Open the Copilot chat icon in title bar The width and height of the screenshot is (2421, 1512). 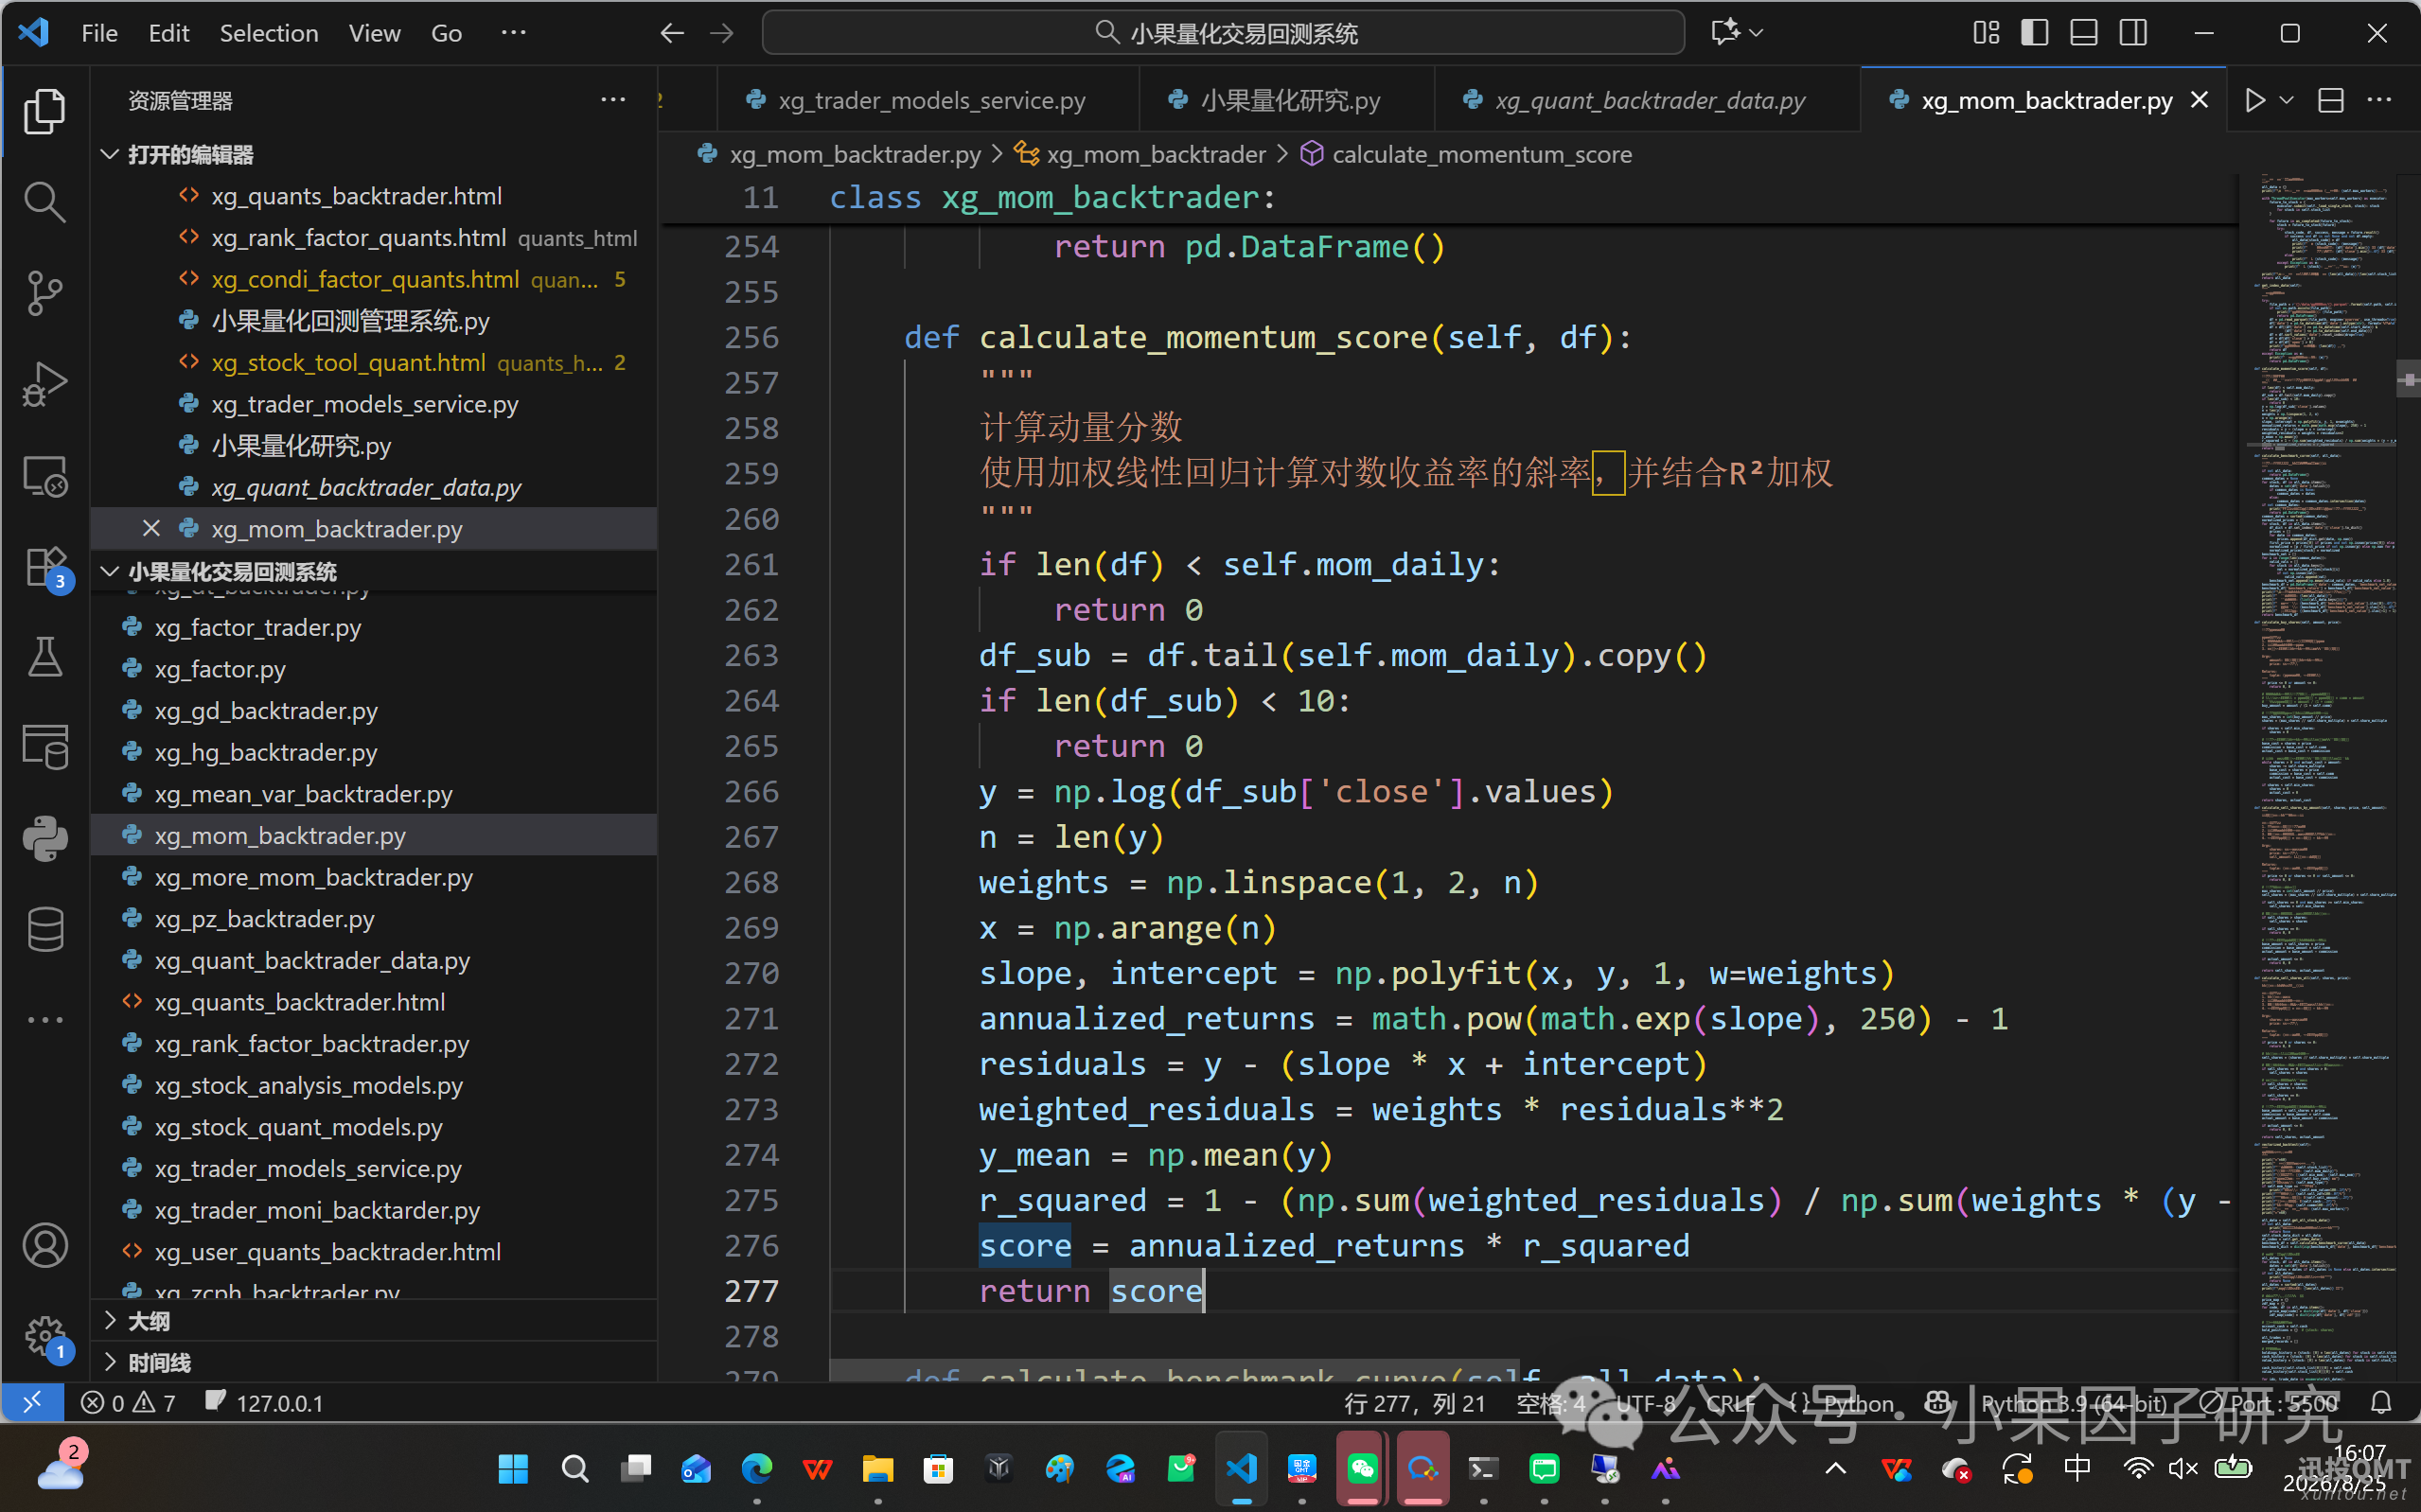click(x=1725, y=33)
